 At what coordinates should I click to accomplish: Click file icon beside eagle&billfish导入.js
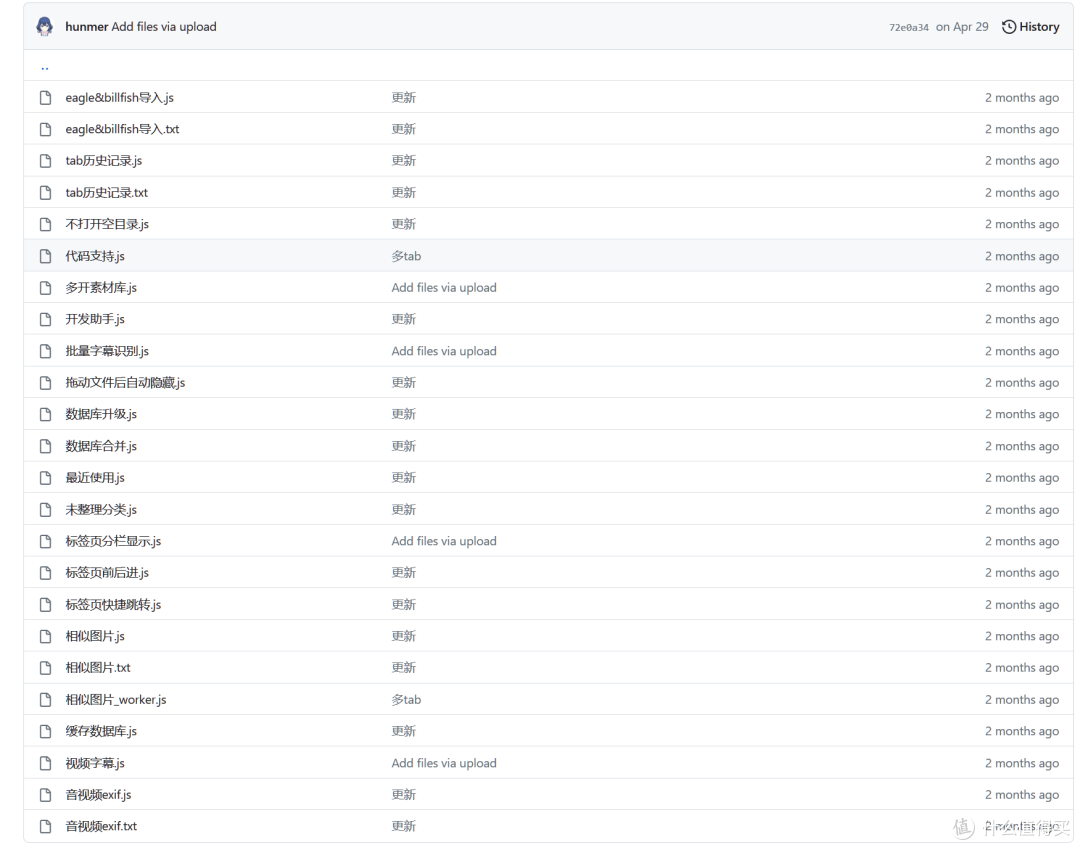[x=45, y=98]
